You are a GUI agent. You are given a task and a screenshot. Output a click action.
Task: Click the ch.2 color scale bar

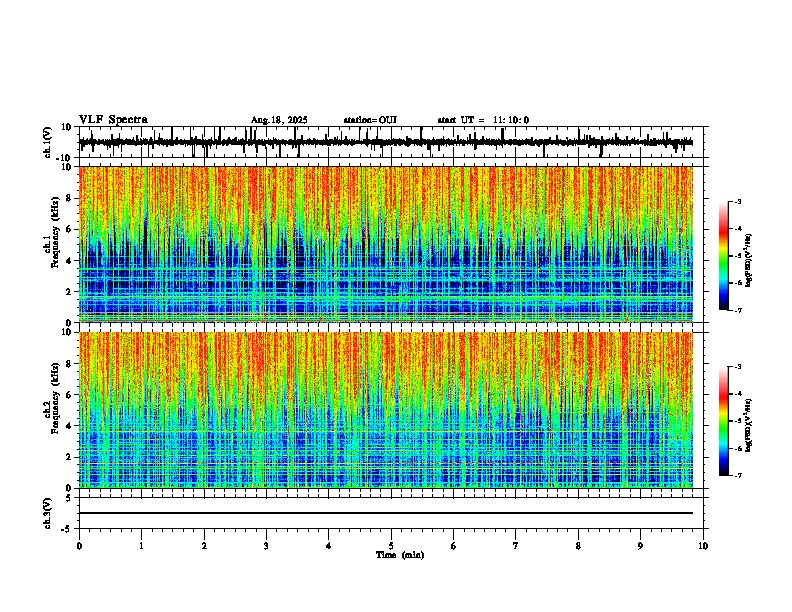[x=723, y=421]
